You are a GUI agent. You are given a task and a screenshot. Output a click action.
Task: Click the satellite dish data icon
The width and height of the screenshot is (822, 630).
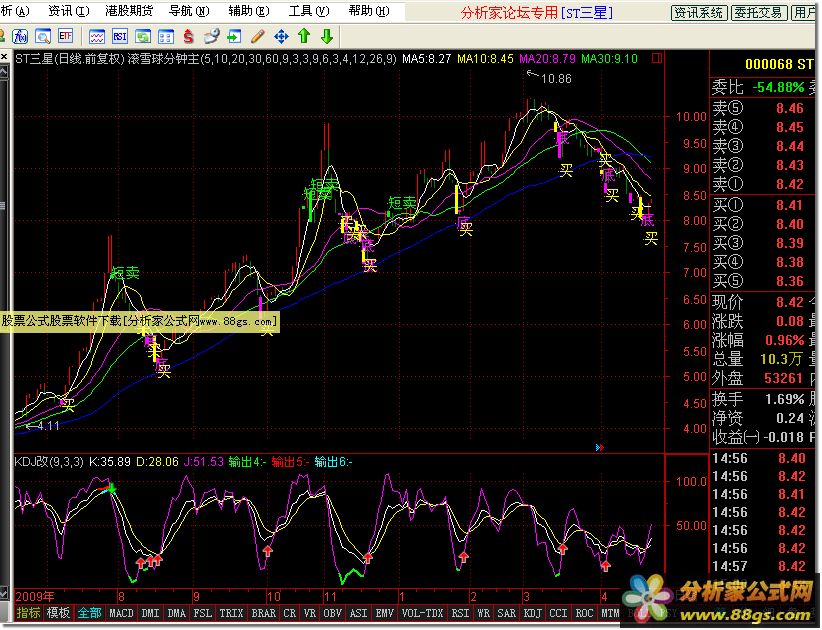(211, 36)
